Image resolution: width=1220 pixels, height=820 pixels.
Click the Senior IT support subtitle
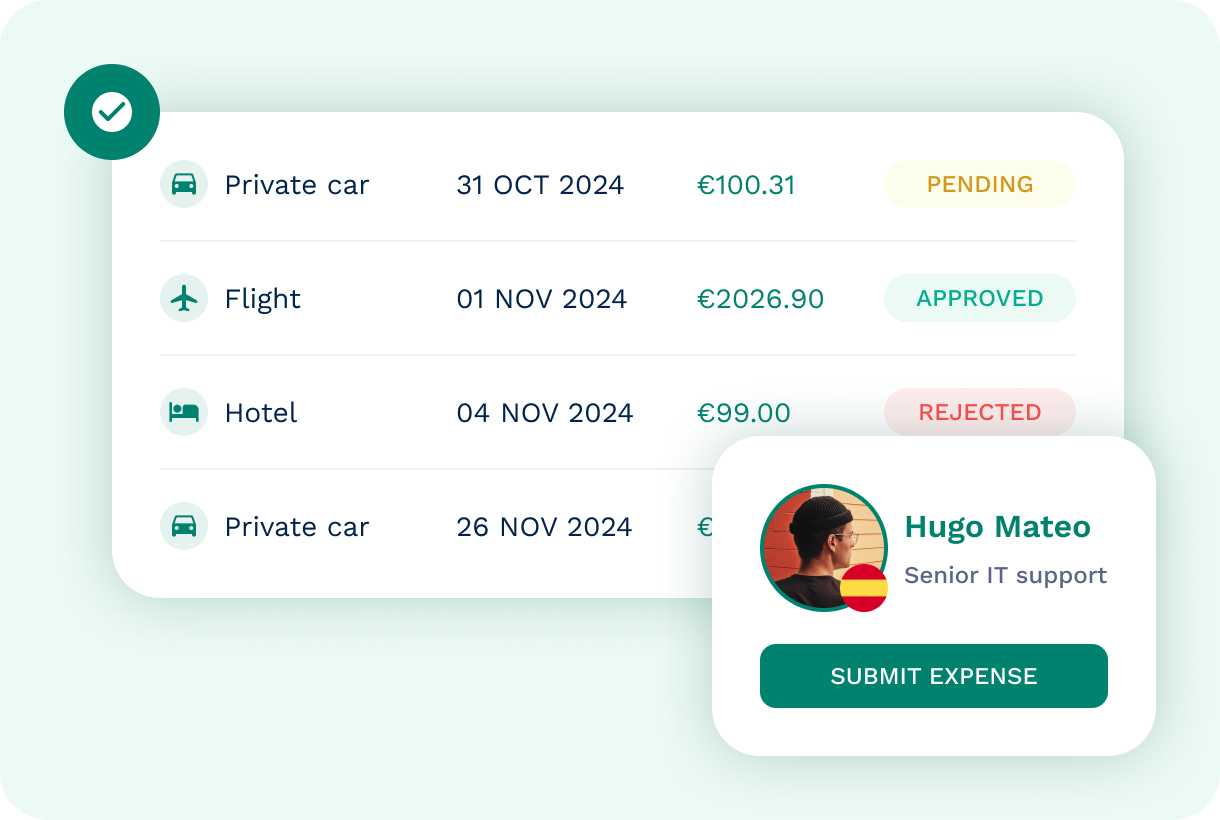click(x=1005, y=576)
